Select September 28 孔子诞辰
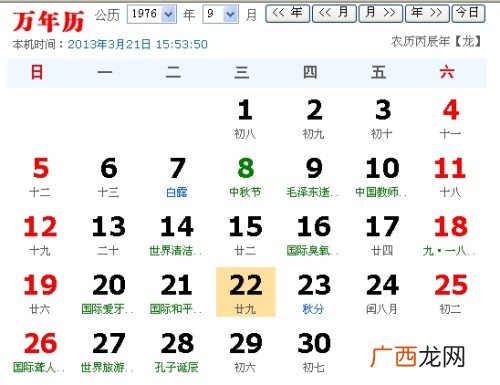This screenshot has height=385, width=500. pyautogui.click(x=177, y=352)
